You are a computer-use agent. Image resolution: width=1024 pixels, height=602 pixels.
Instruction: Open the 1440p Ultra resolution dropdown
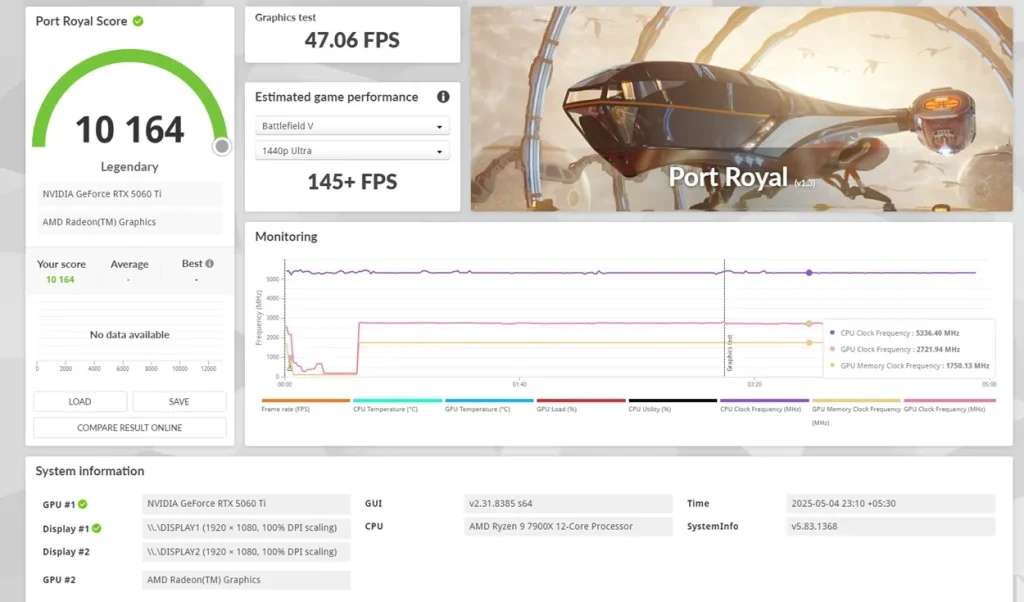pyautogui.click(x=352, y=150)
